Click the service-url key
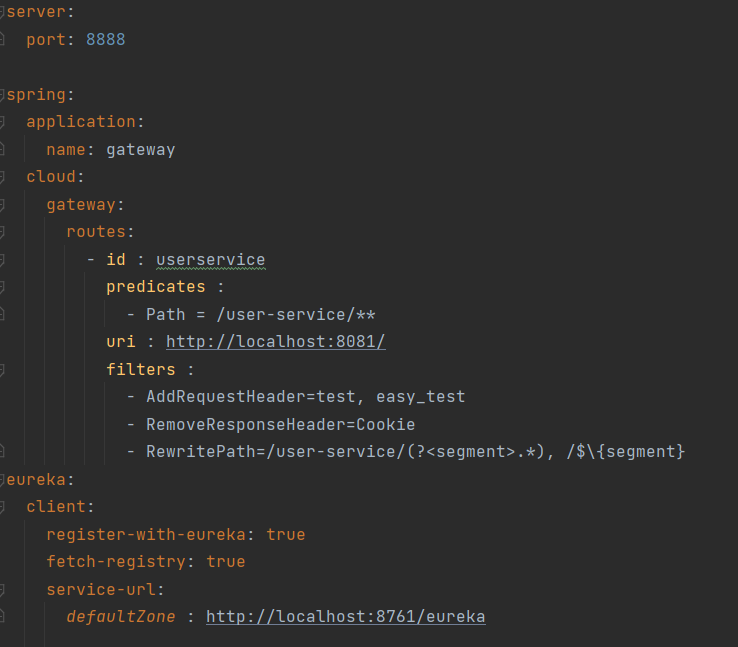Viewport: 738px width, 647px height. 101,590
